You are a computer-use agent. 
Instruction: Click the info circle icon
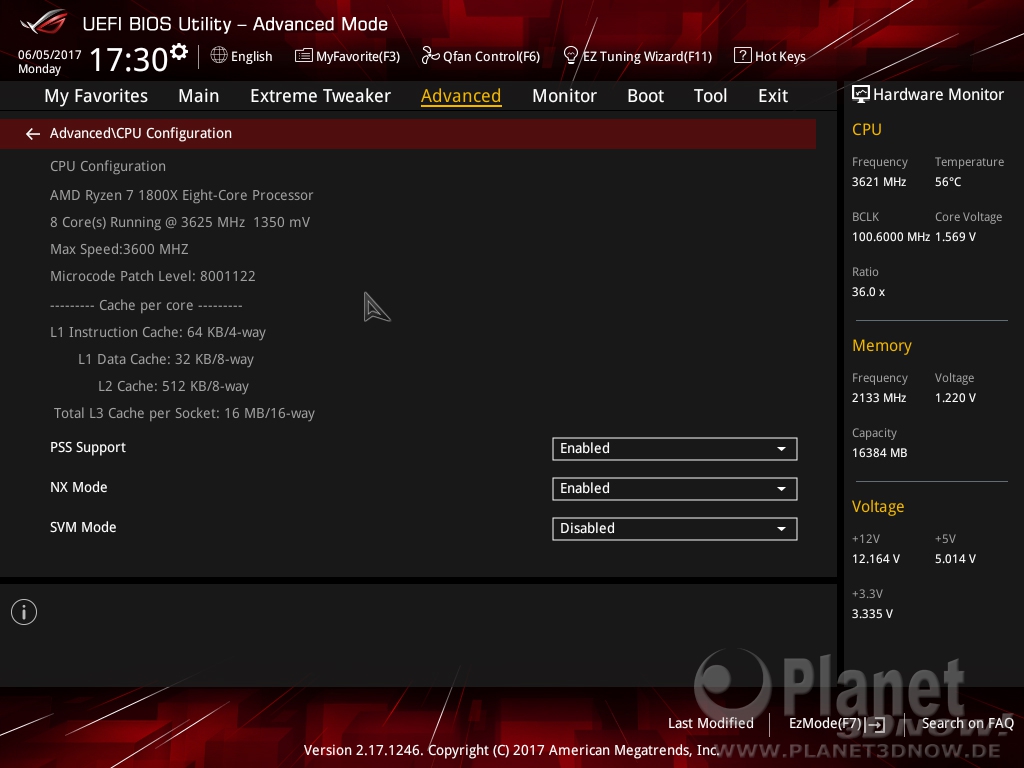point(24,613)
